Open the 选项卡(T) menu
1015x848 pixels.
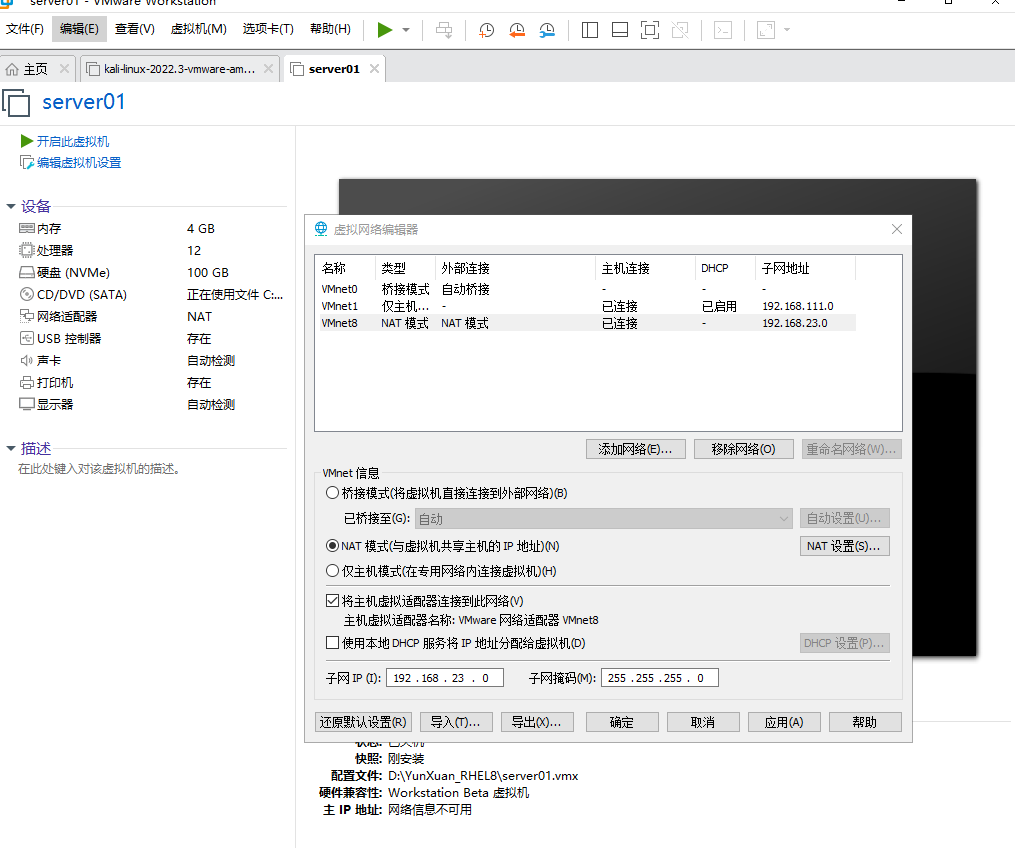click(268, 29)
